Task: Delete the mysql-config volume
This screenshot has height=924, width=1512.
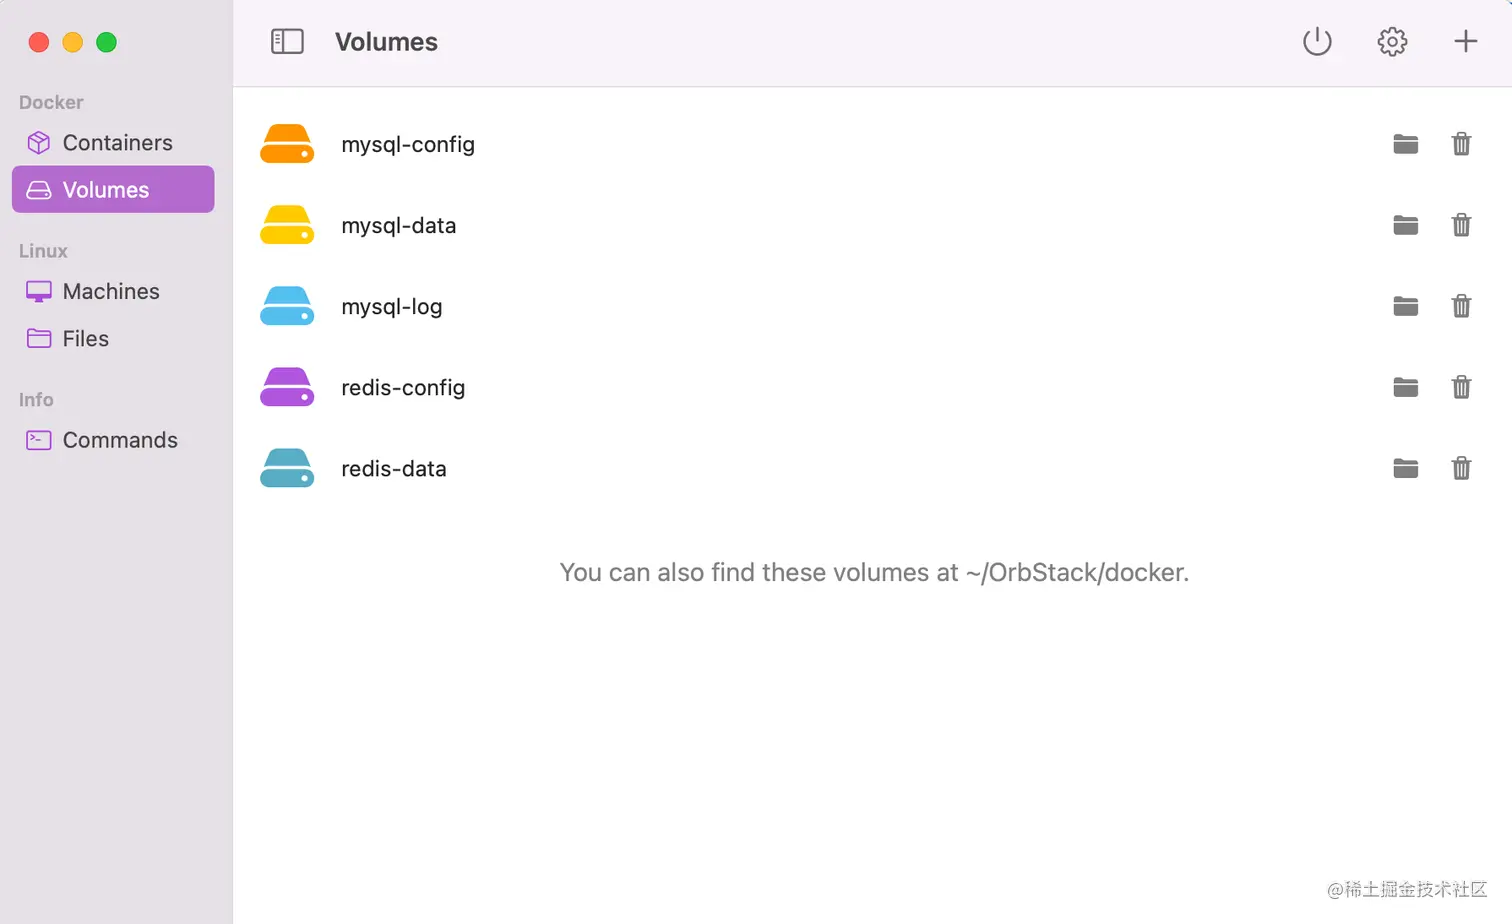Action: tap(1461, 143)
